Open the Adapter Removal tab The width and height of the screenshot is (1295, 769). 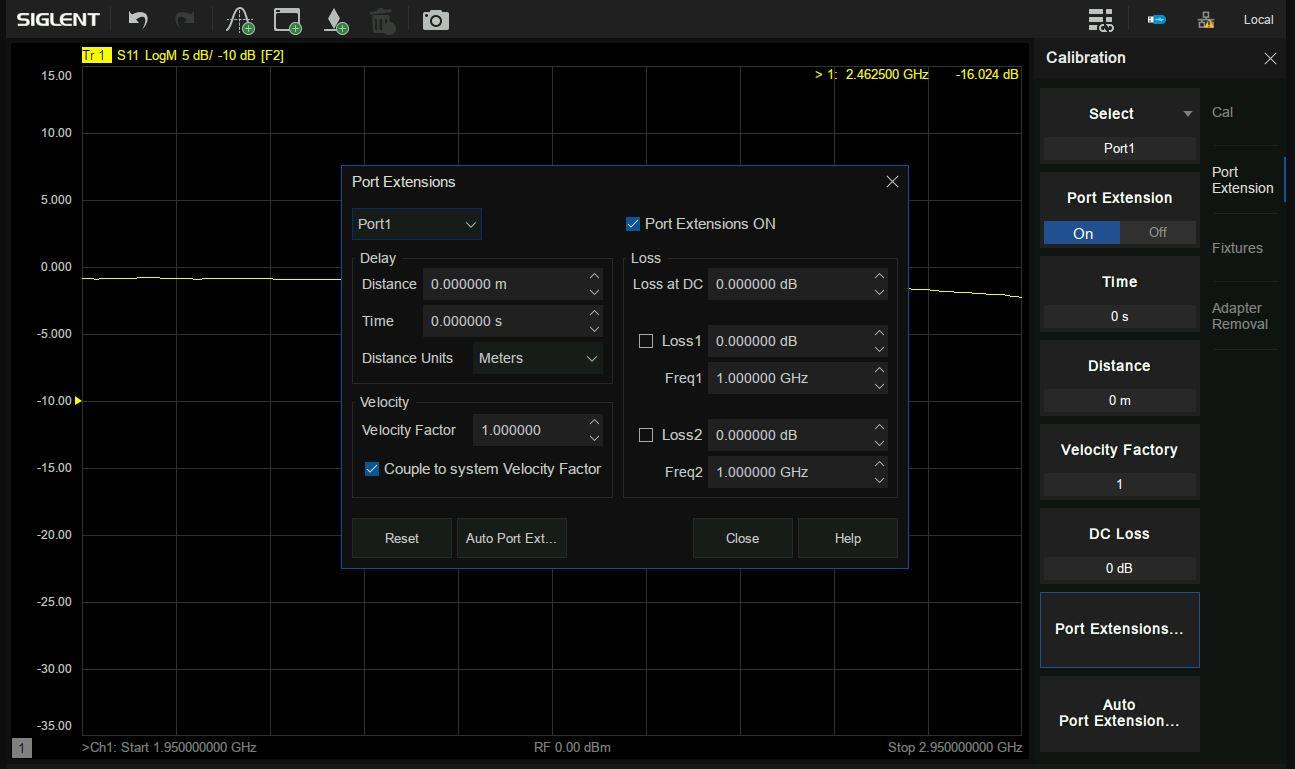click(1240, 316)
